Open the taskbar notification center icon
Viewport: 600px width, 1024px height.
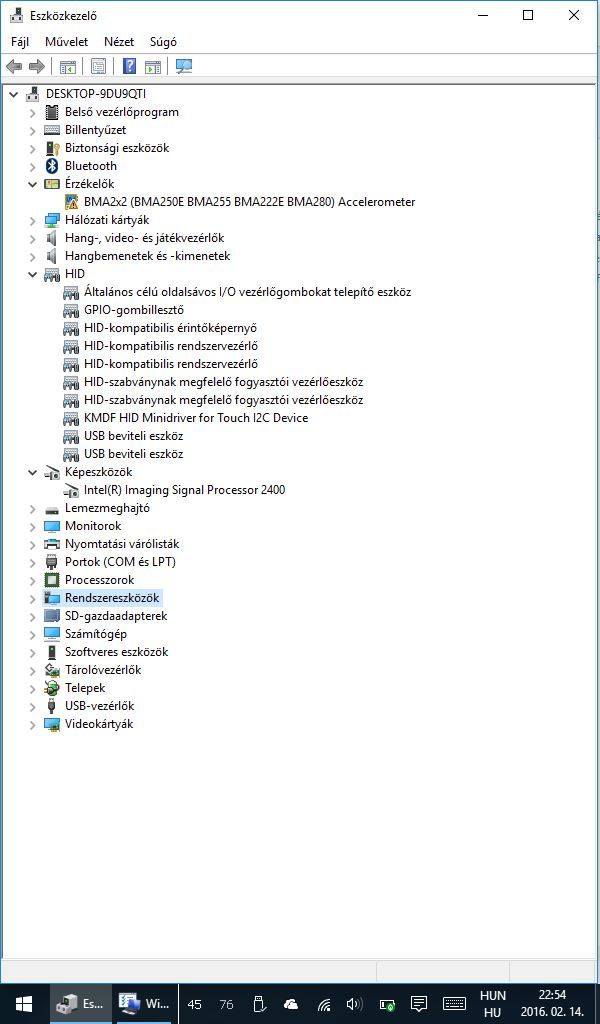point(418,1004)
